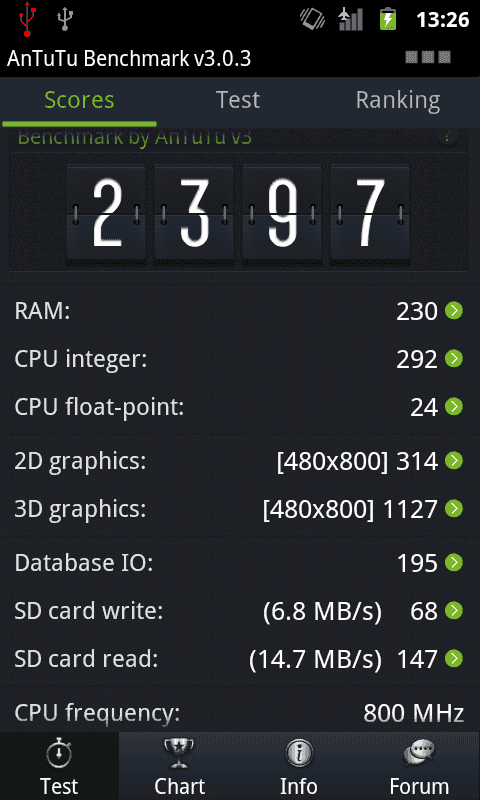Tap the red USB icon in status bar

(27, 20)
